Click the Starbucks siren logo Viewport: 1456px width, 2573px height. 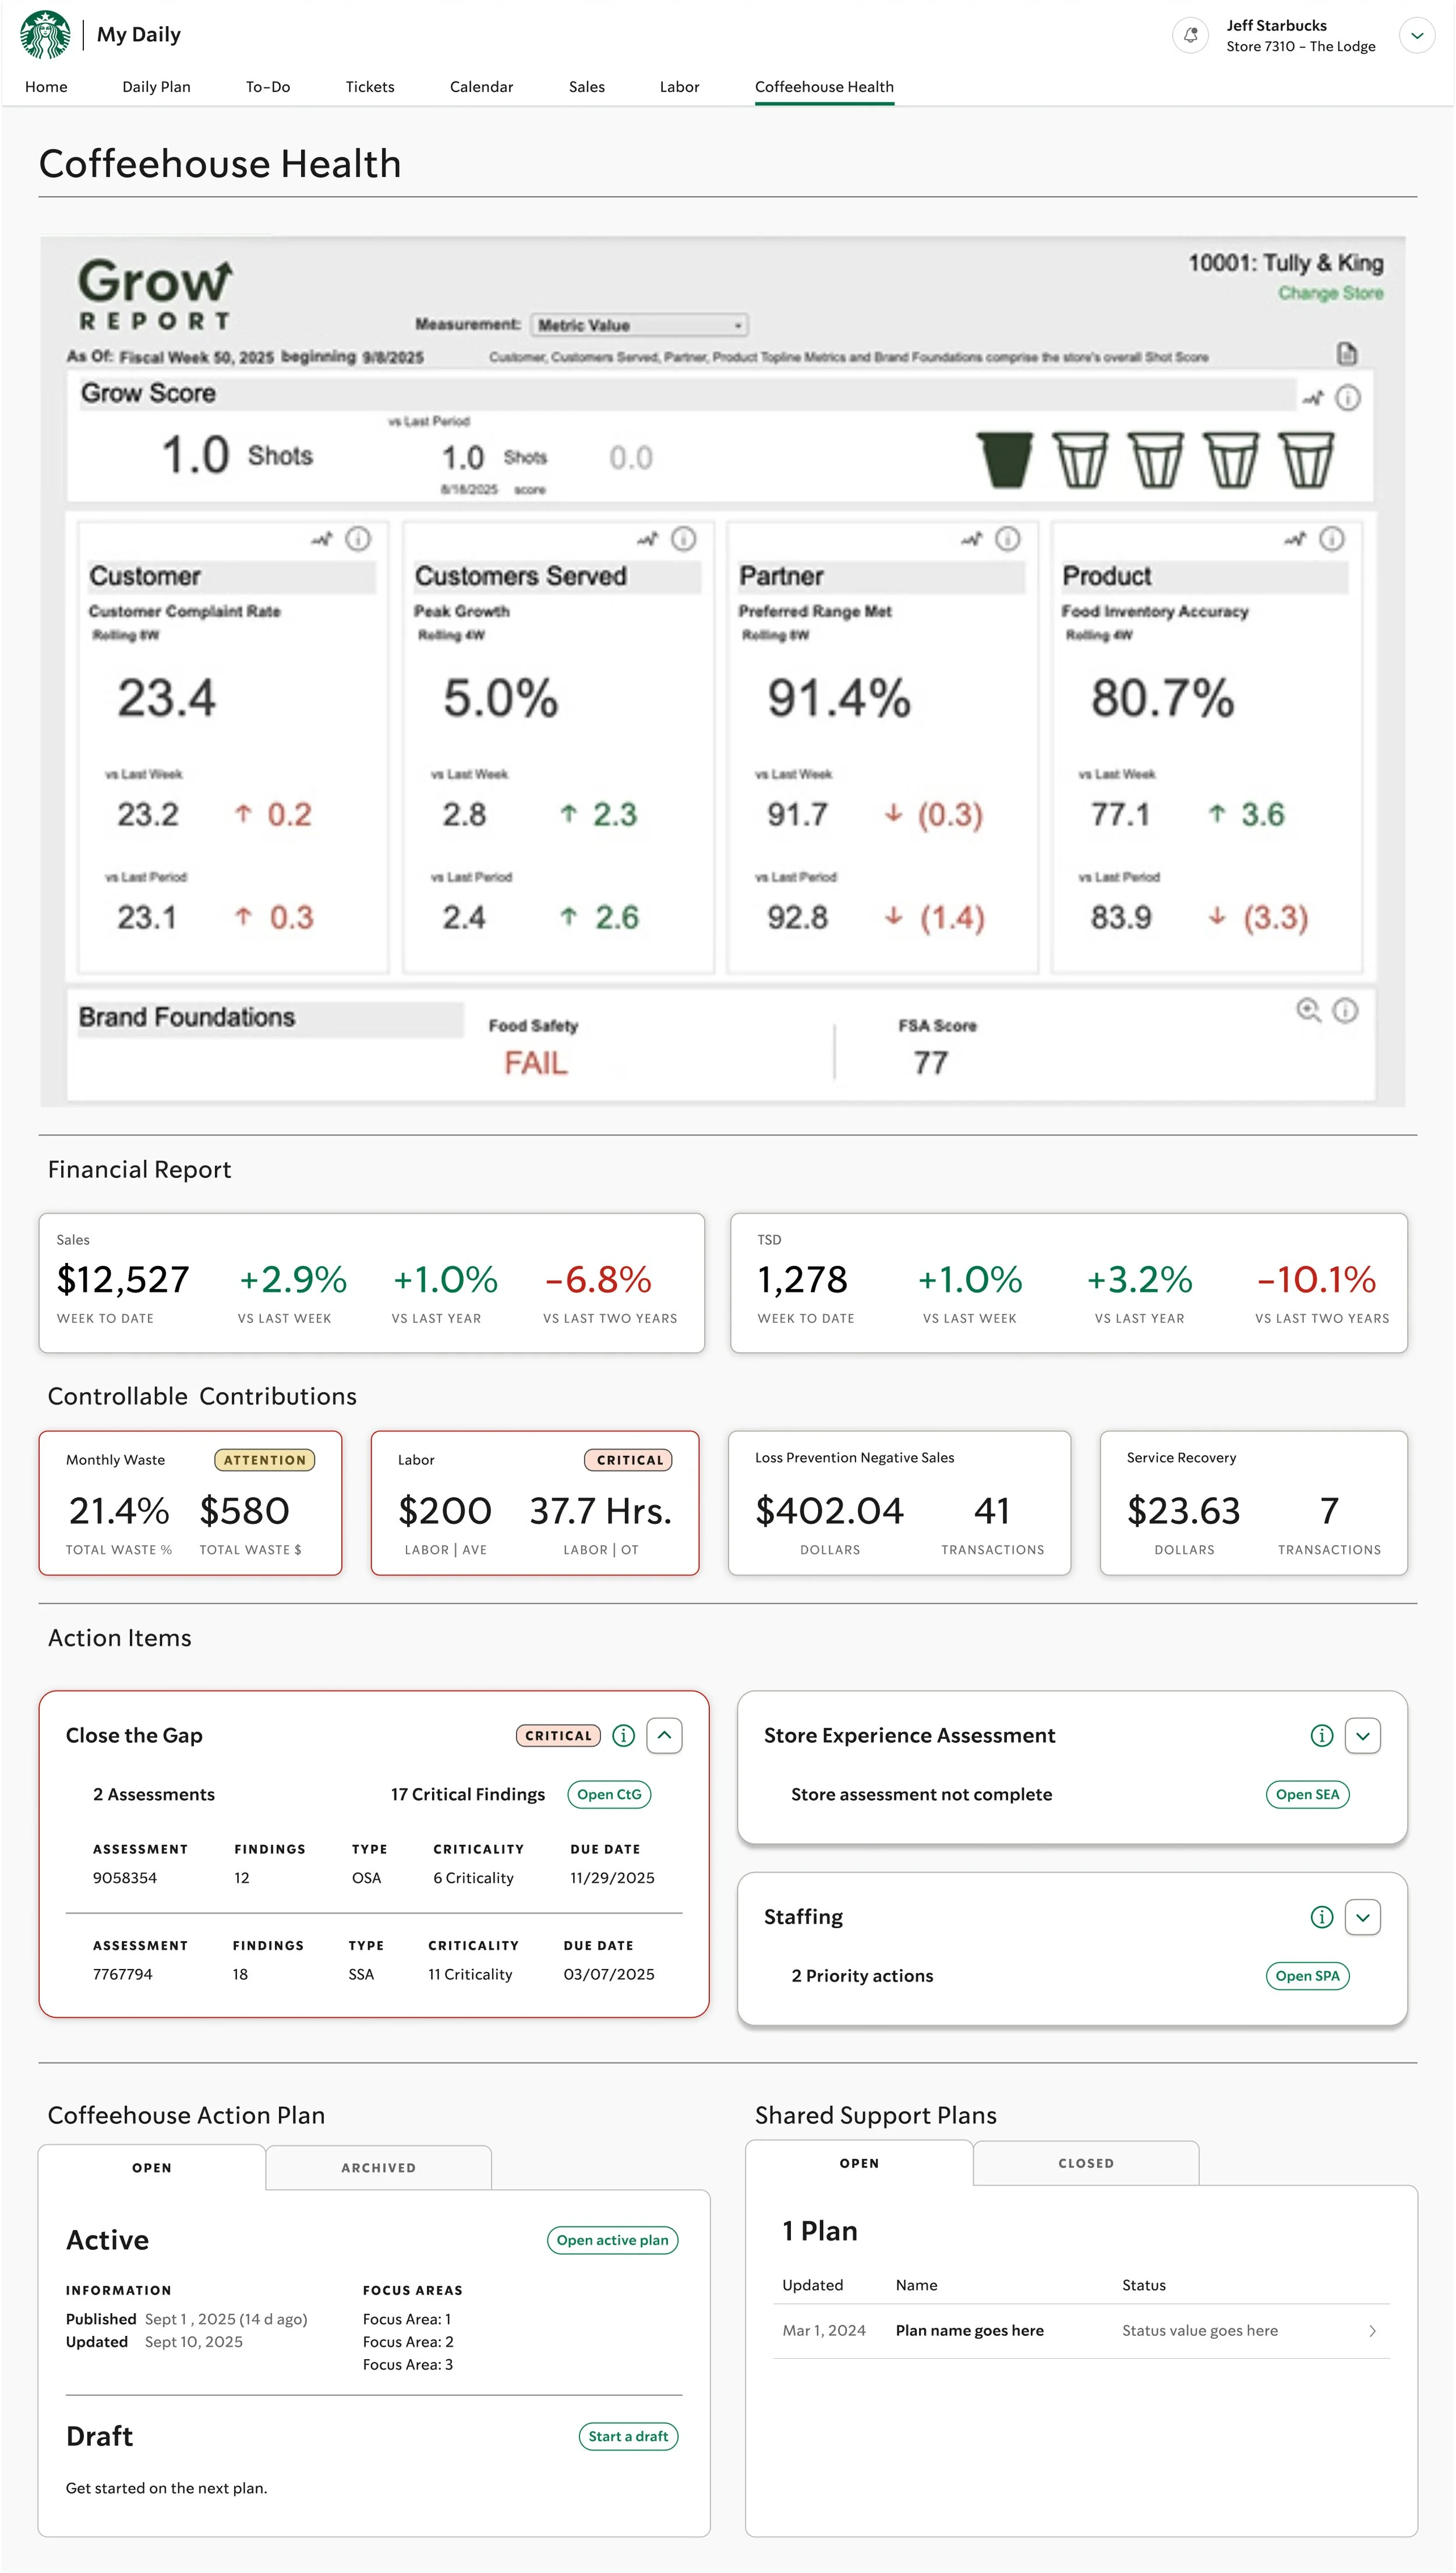tap(45, 34)
